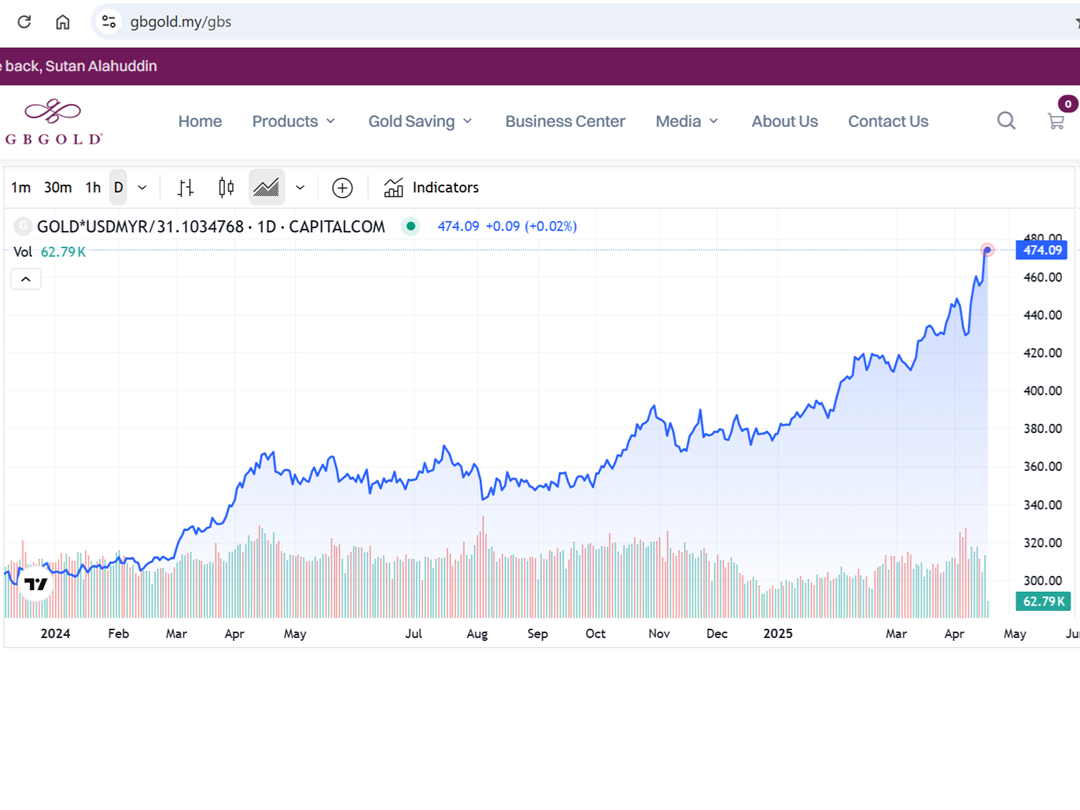This screenshot has width=1080, height=810.
Task: Select the bars chart style icon
Action: 185,188
